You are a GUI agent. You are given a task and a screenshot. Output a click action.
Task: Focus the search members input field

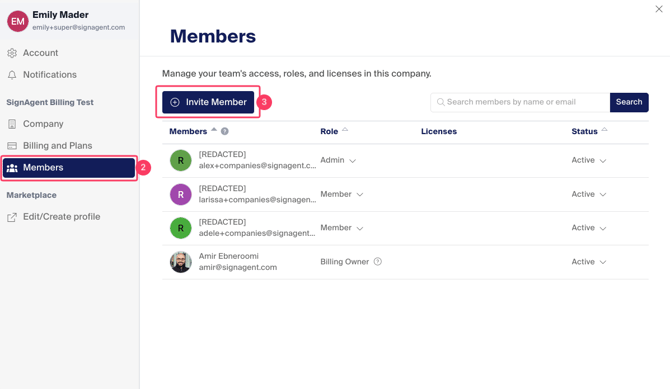pyautogui.click(x=520, y=102)
